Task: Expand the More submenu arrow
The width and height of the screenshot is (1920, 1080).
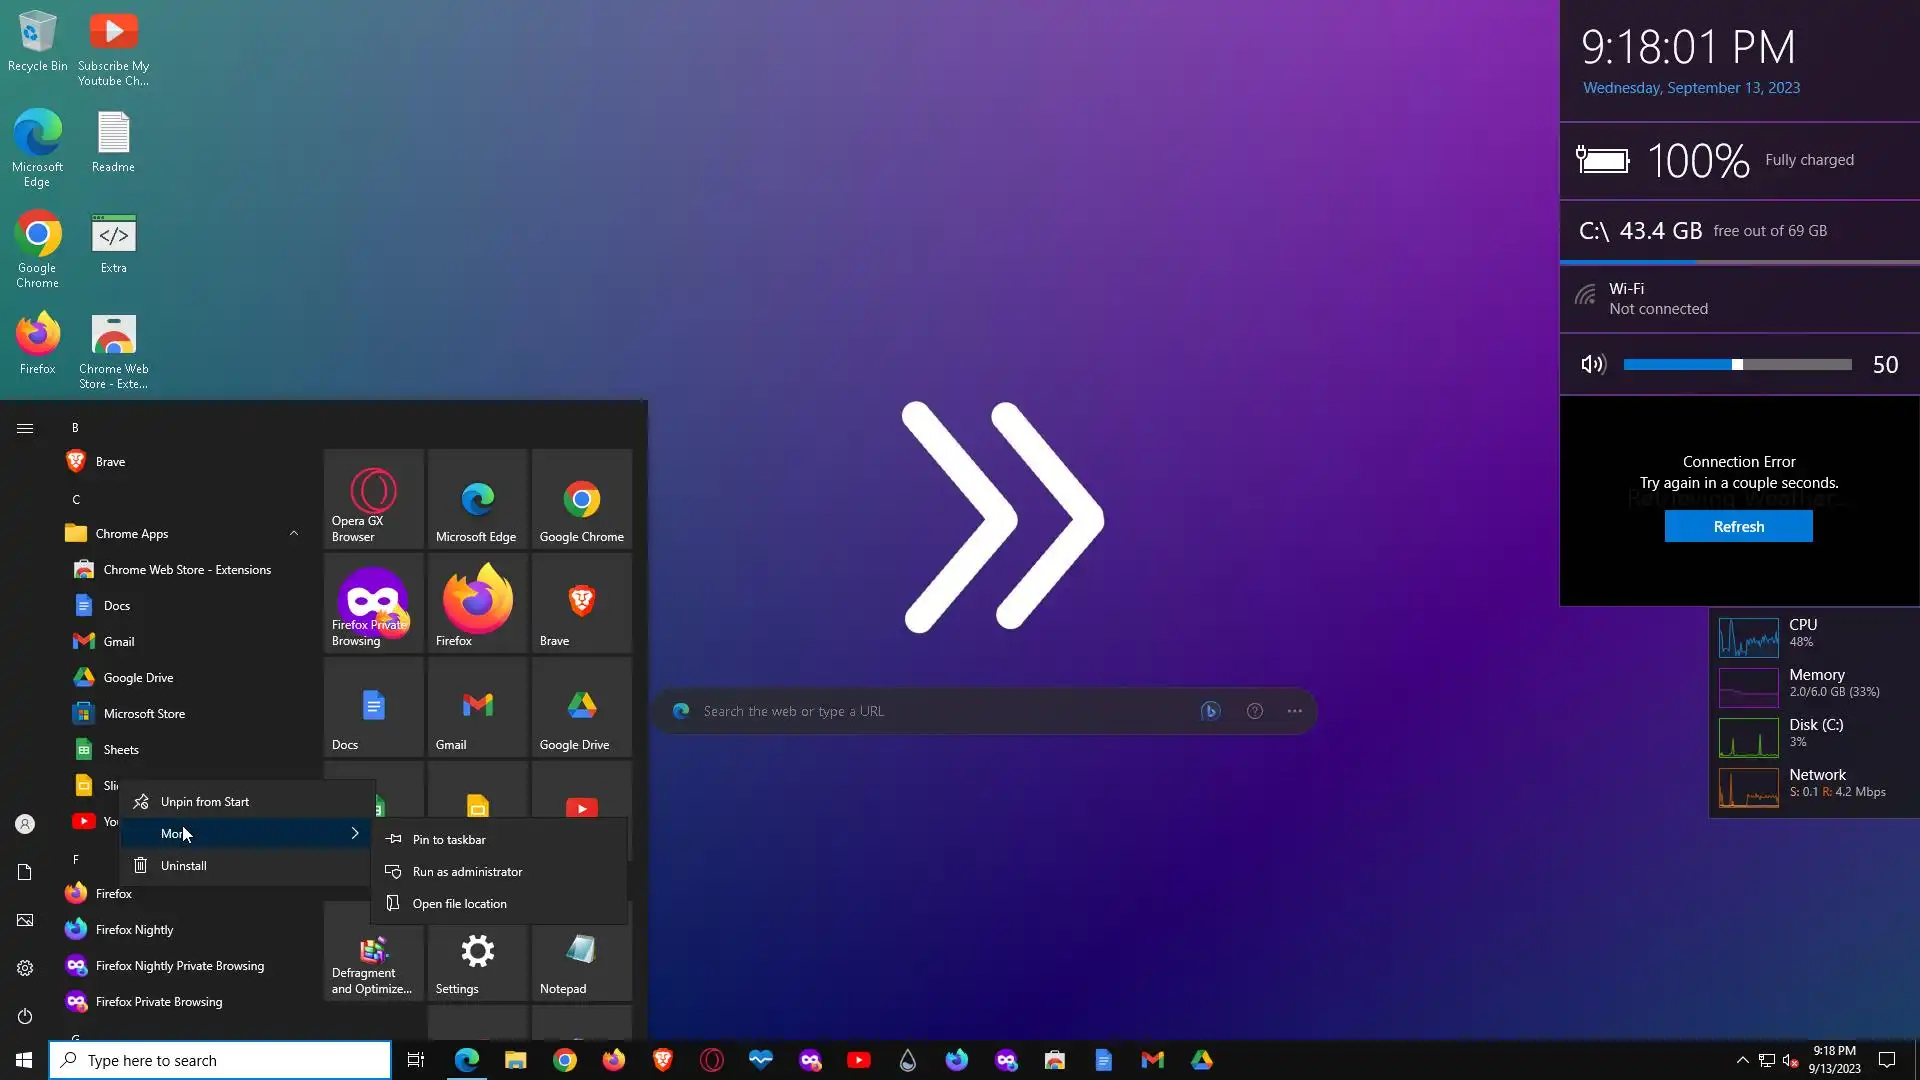Action: [354, 833]
